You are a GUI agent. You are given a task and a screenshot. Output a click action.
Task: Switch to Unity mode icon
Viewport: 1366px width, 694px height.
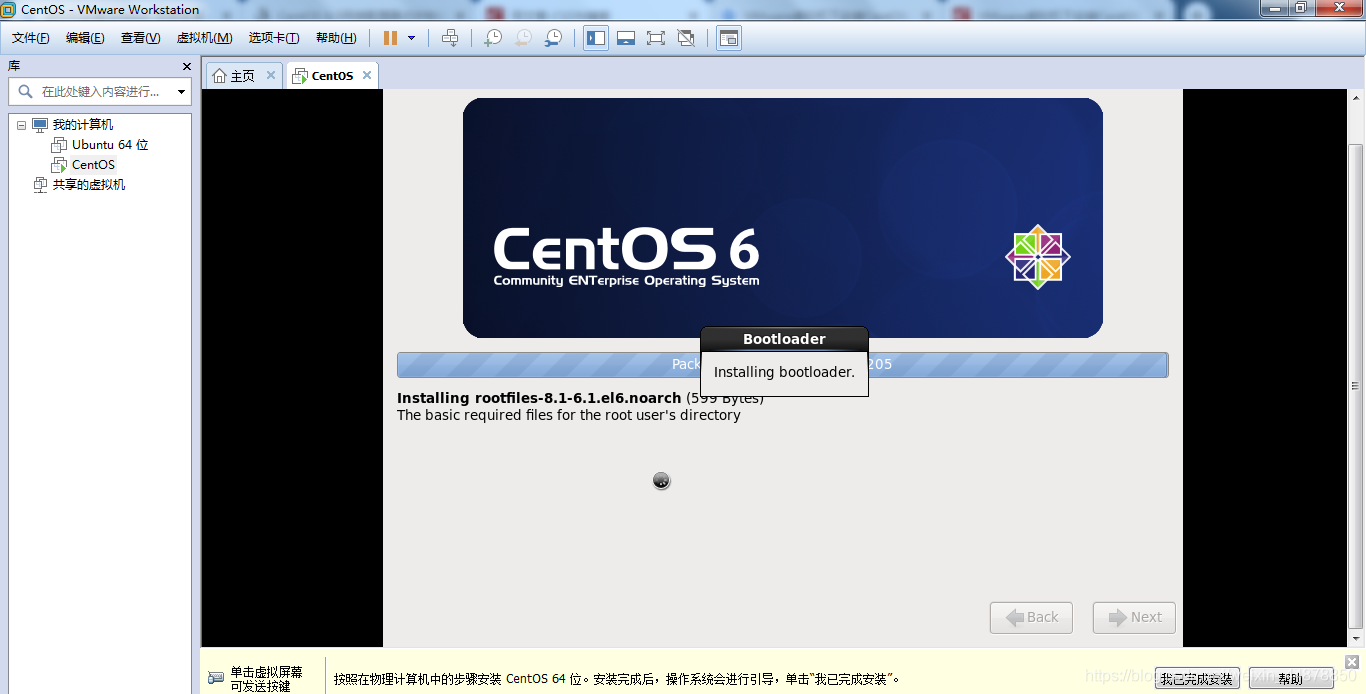point(686,38)
